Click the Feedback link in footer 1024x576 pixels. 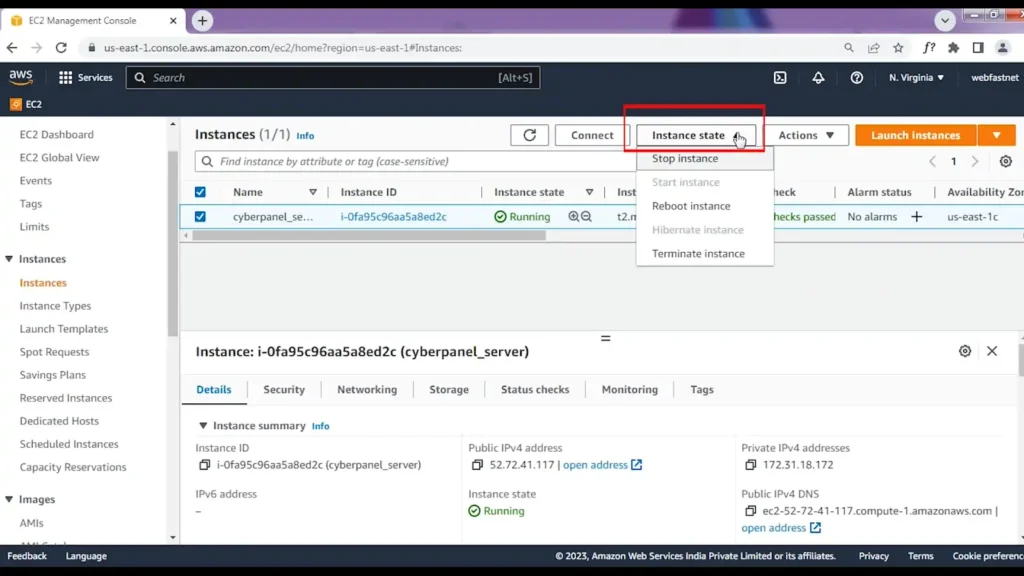tap(27, 556)
